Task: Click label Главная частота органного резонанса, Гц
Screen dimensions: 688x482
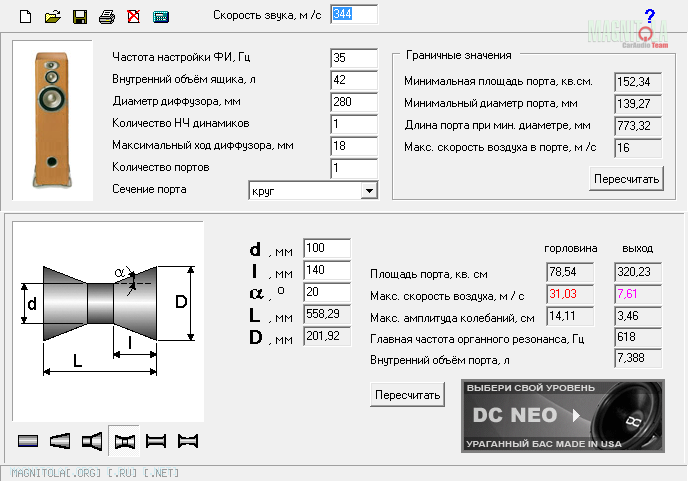Action: (477, 339)
